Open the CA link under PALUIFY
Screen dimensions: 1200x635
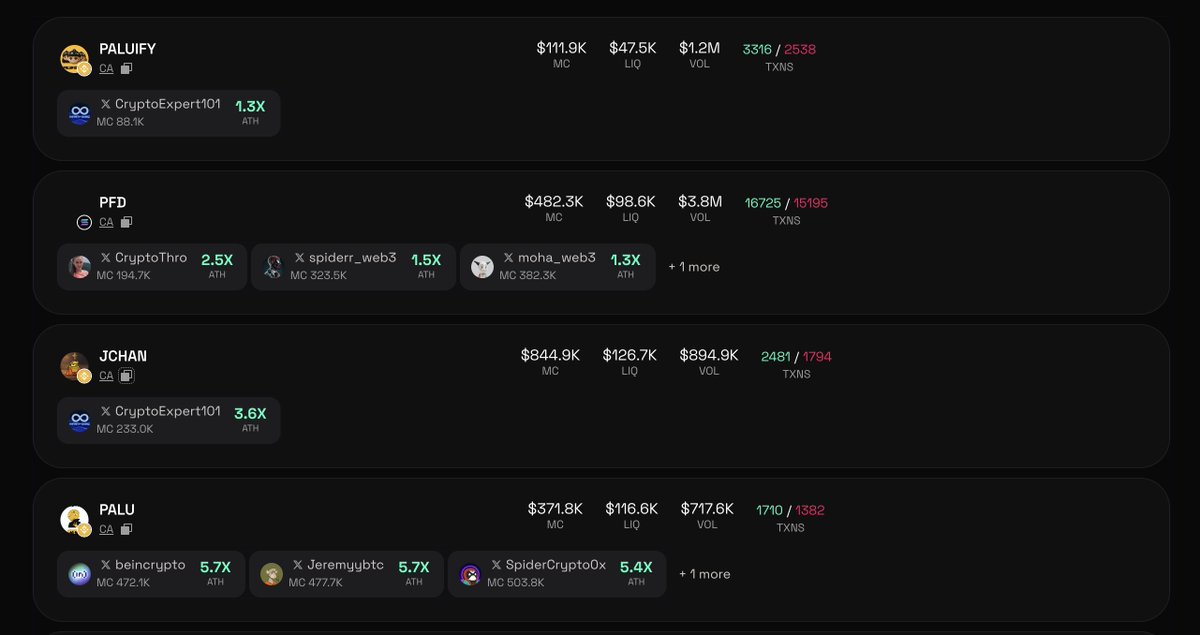(x=106, y=69)
